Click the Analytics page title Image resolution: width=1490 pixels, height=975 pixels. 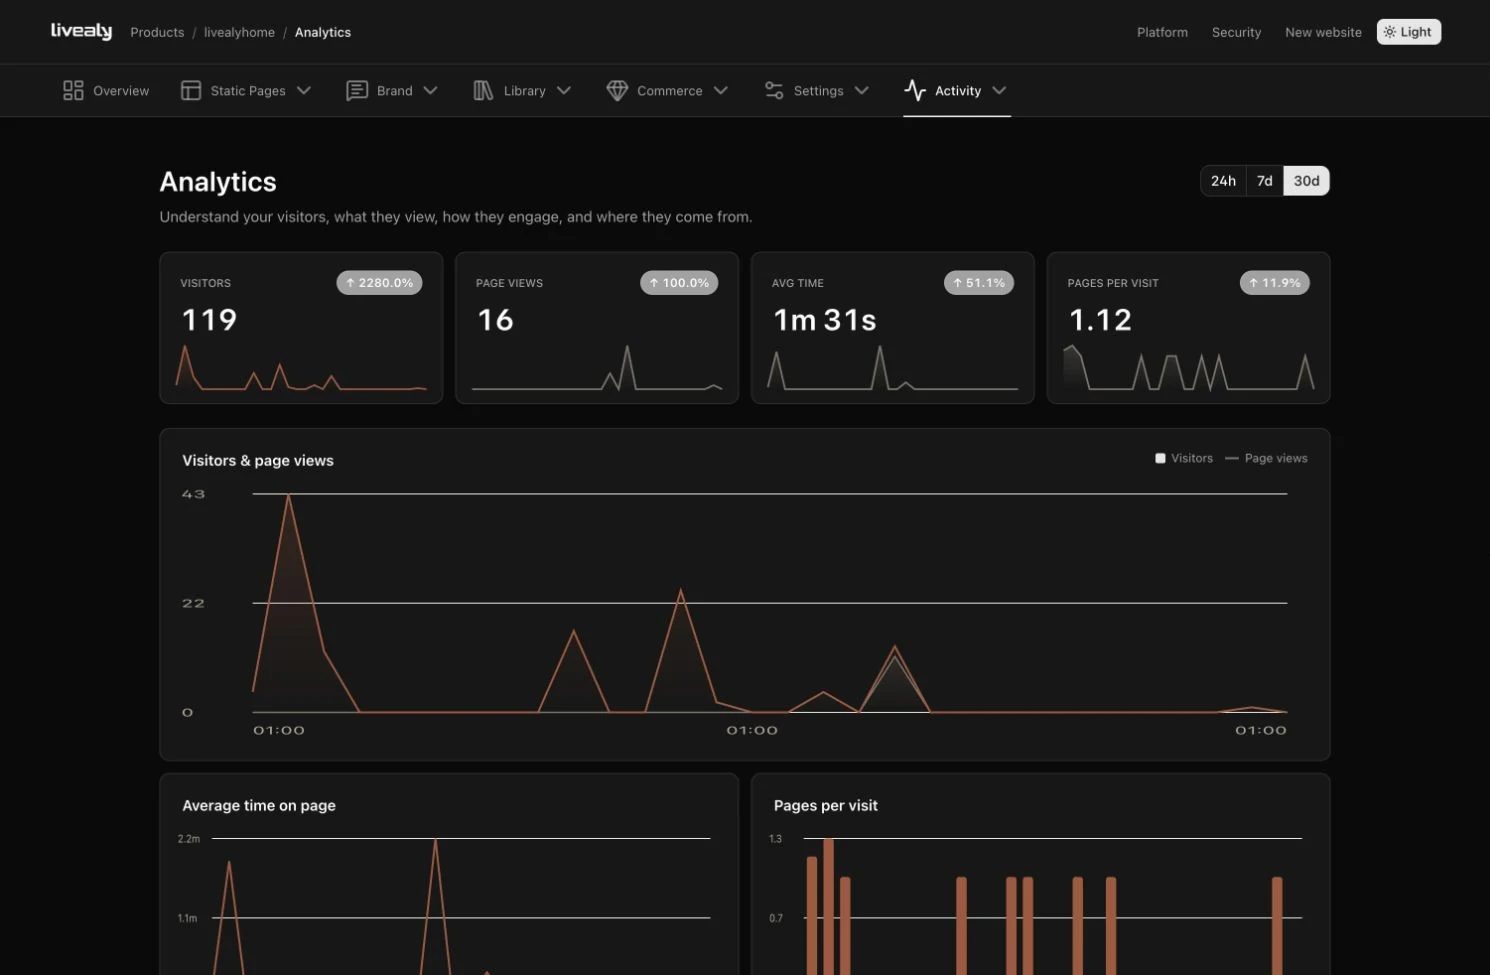218,182
